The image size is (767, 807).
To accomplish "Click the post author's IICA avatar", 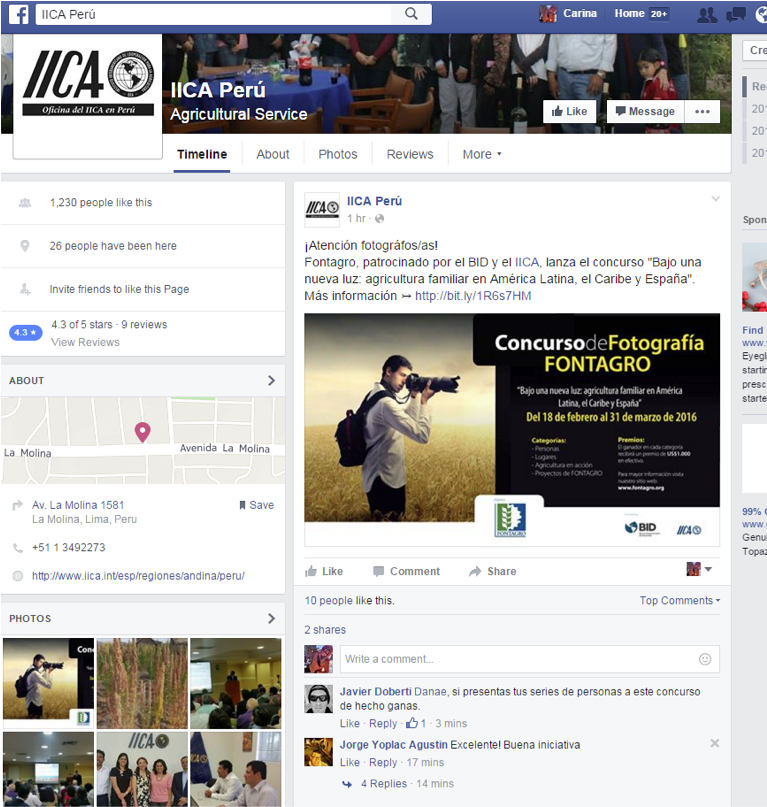I will [x=322, y=209].
